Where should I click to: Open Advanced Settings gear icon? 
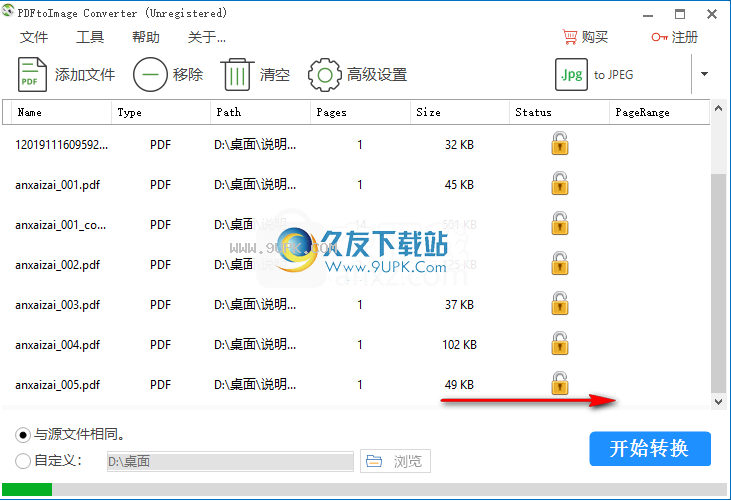tap(324, 75)
